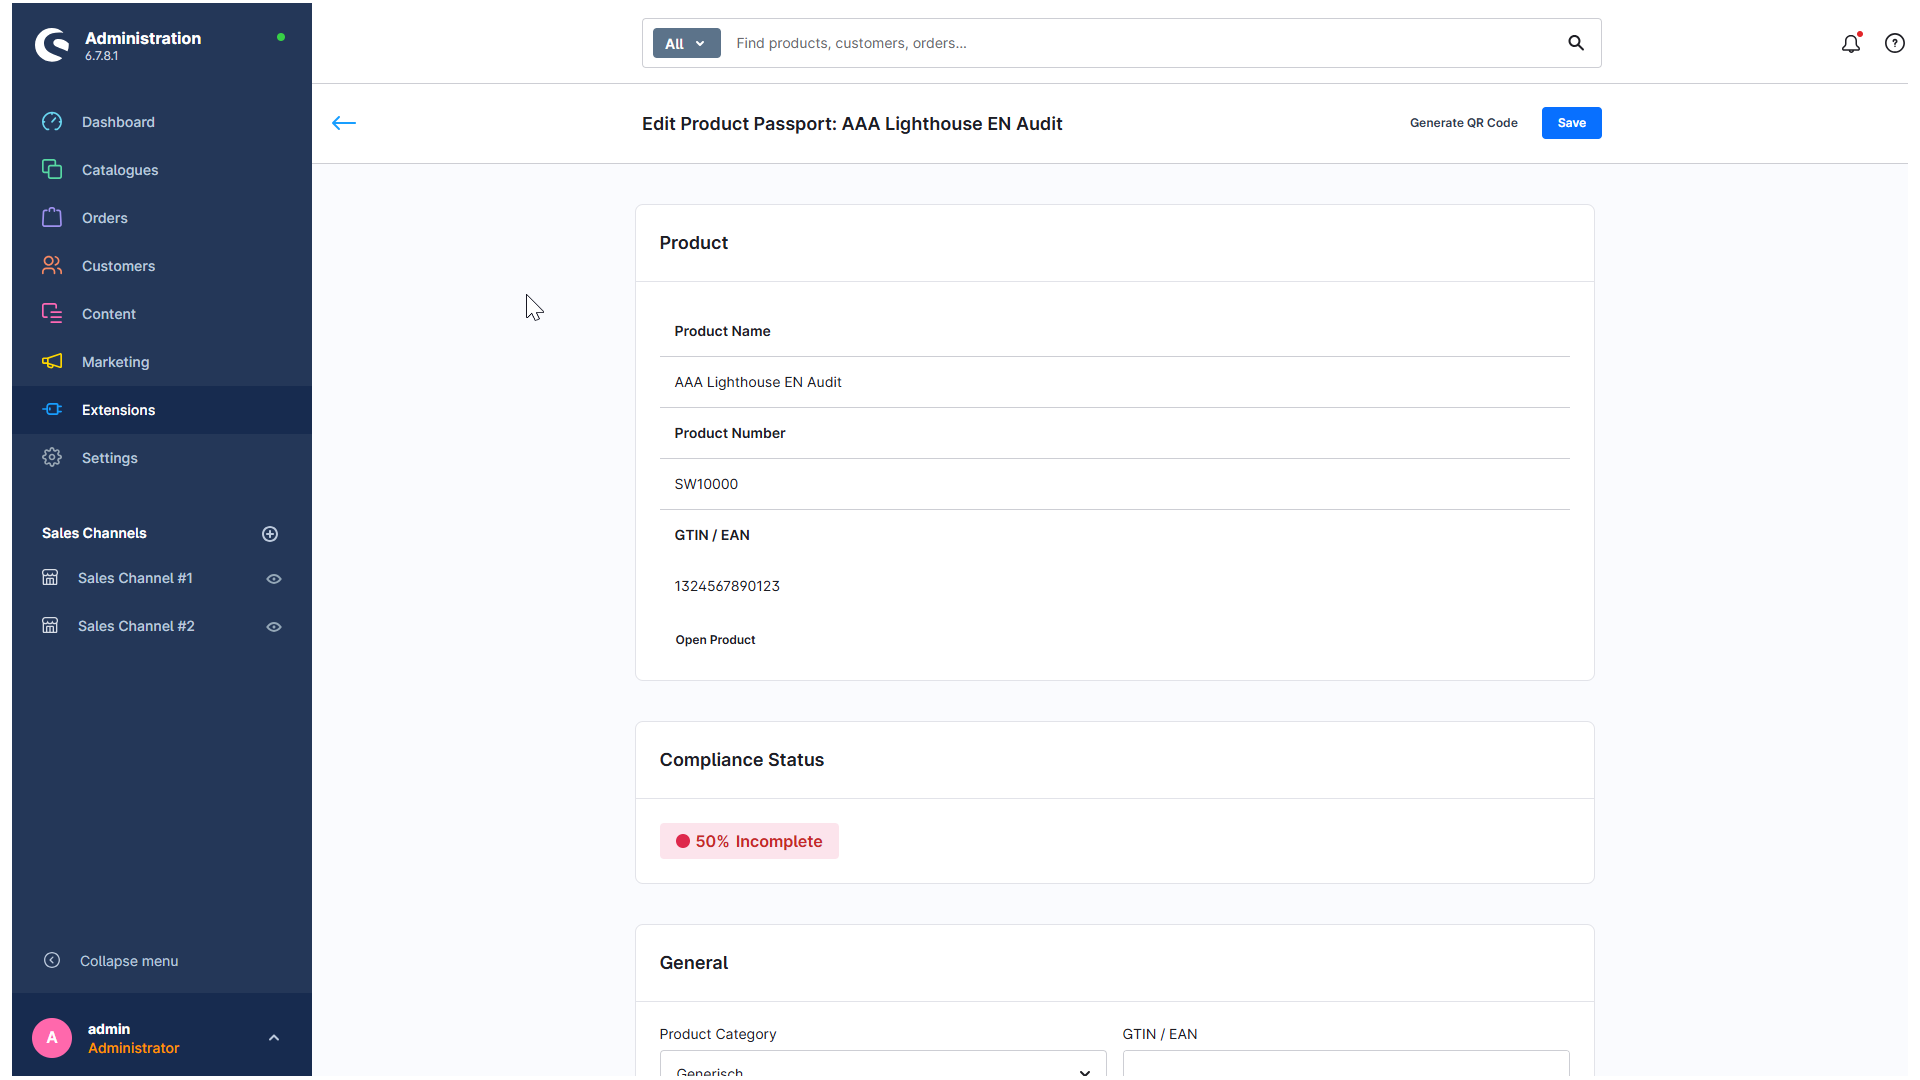Viewport: 1920px width, 1080px height.
Task: Click GTIN value 1324567890123
Action: click(x=727, y=586)
